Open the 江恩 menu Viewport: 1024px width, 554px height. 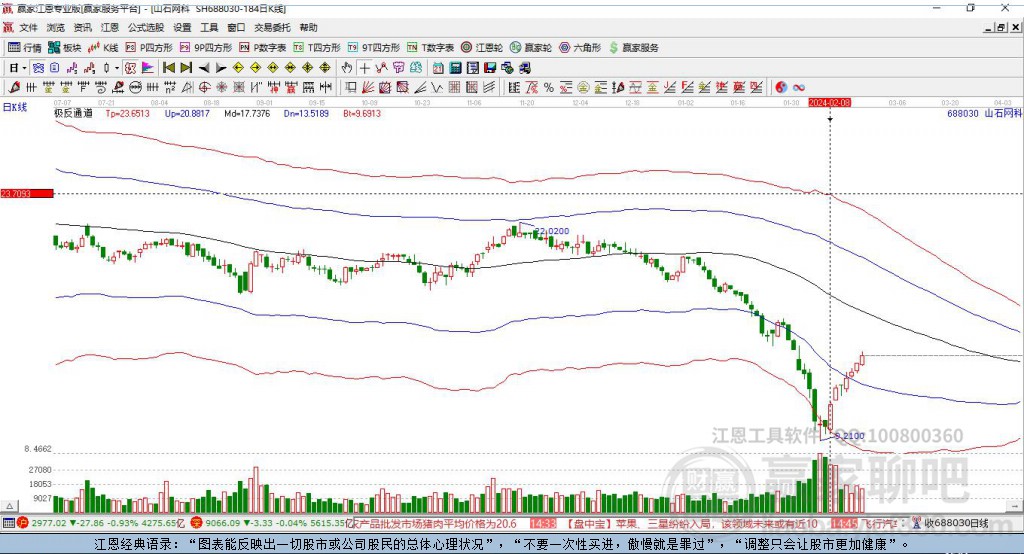tap(110, 27)
